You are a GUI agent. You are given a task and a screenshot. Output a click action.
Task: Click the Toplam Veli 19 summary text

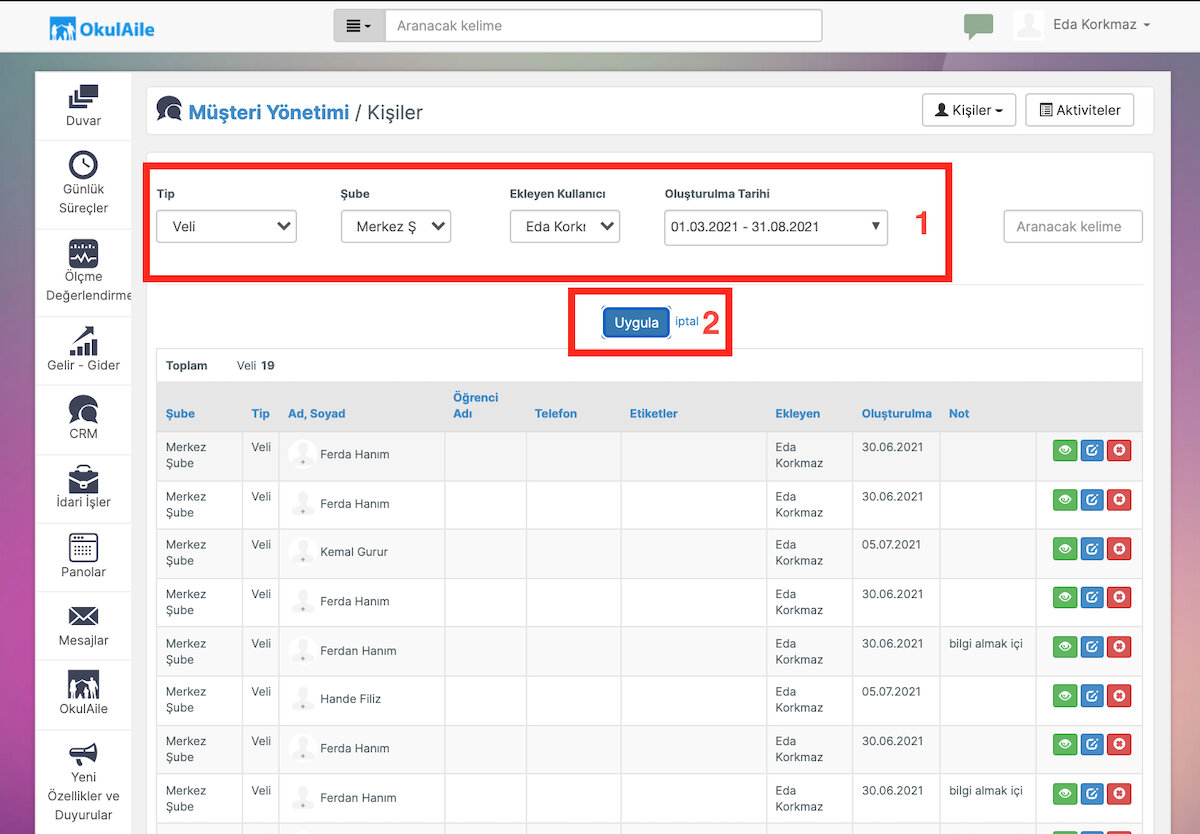tap(220, 365)
